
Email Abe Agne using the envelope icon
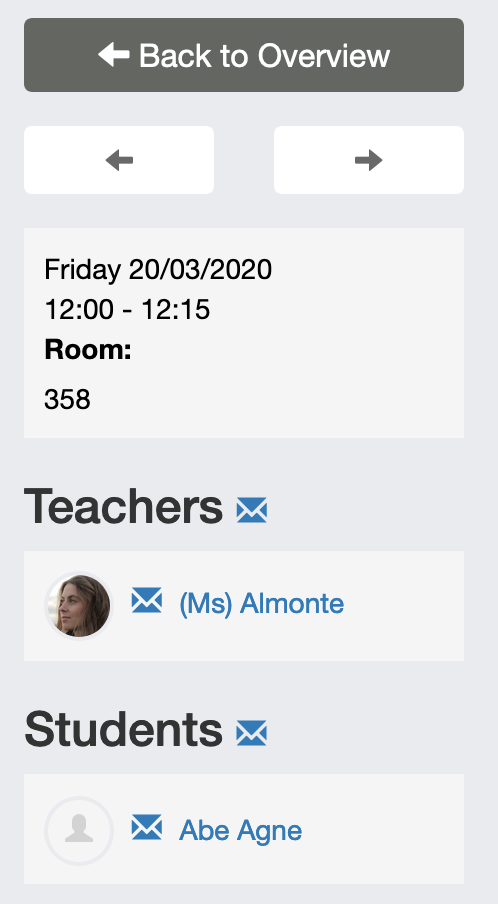[x=146, y=827]
